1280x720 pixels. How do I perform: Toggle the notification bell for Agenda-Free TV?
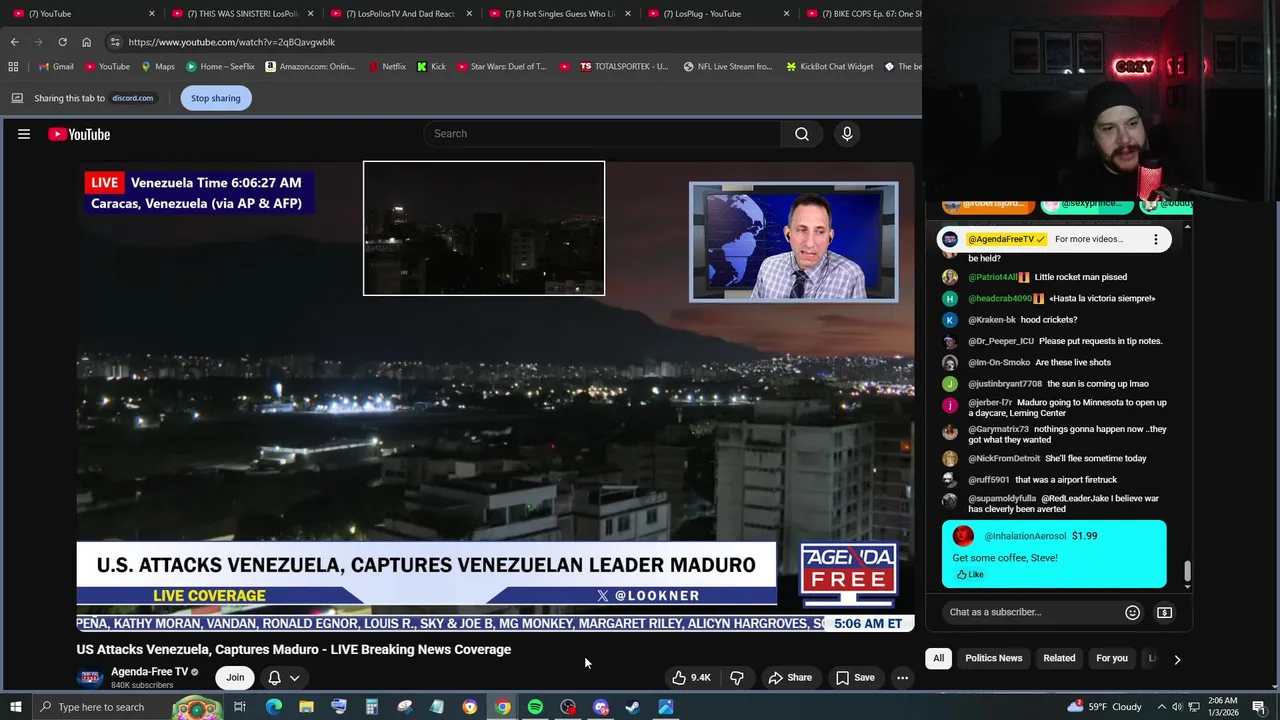tap(274, 678)
